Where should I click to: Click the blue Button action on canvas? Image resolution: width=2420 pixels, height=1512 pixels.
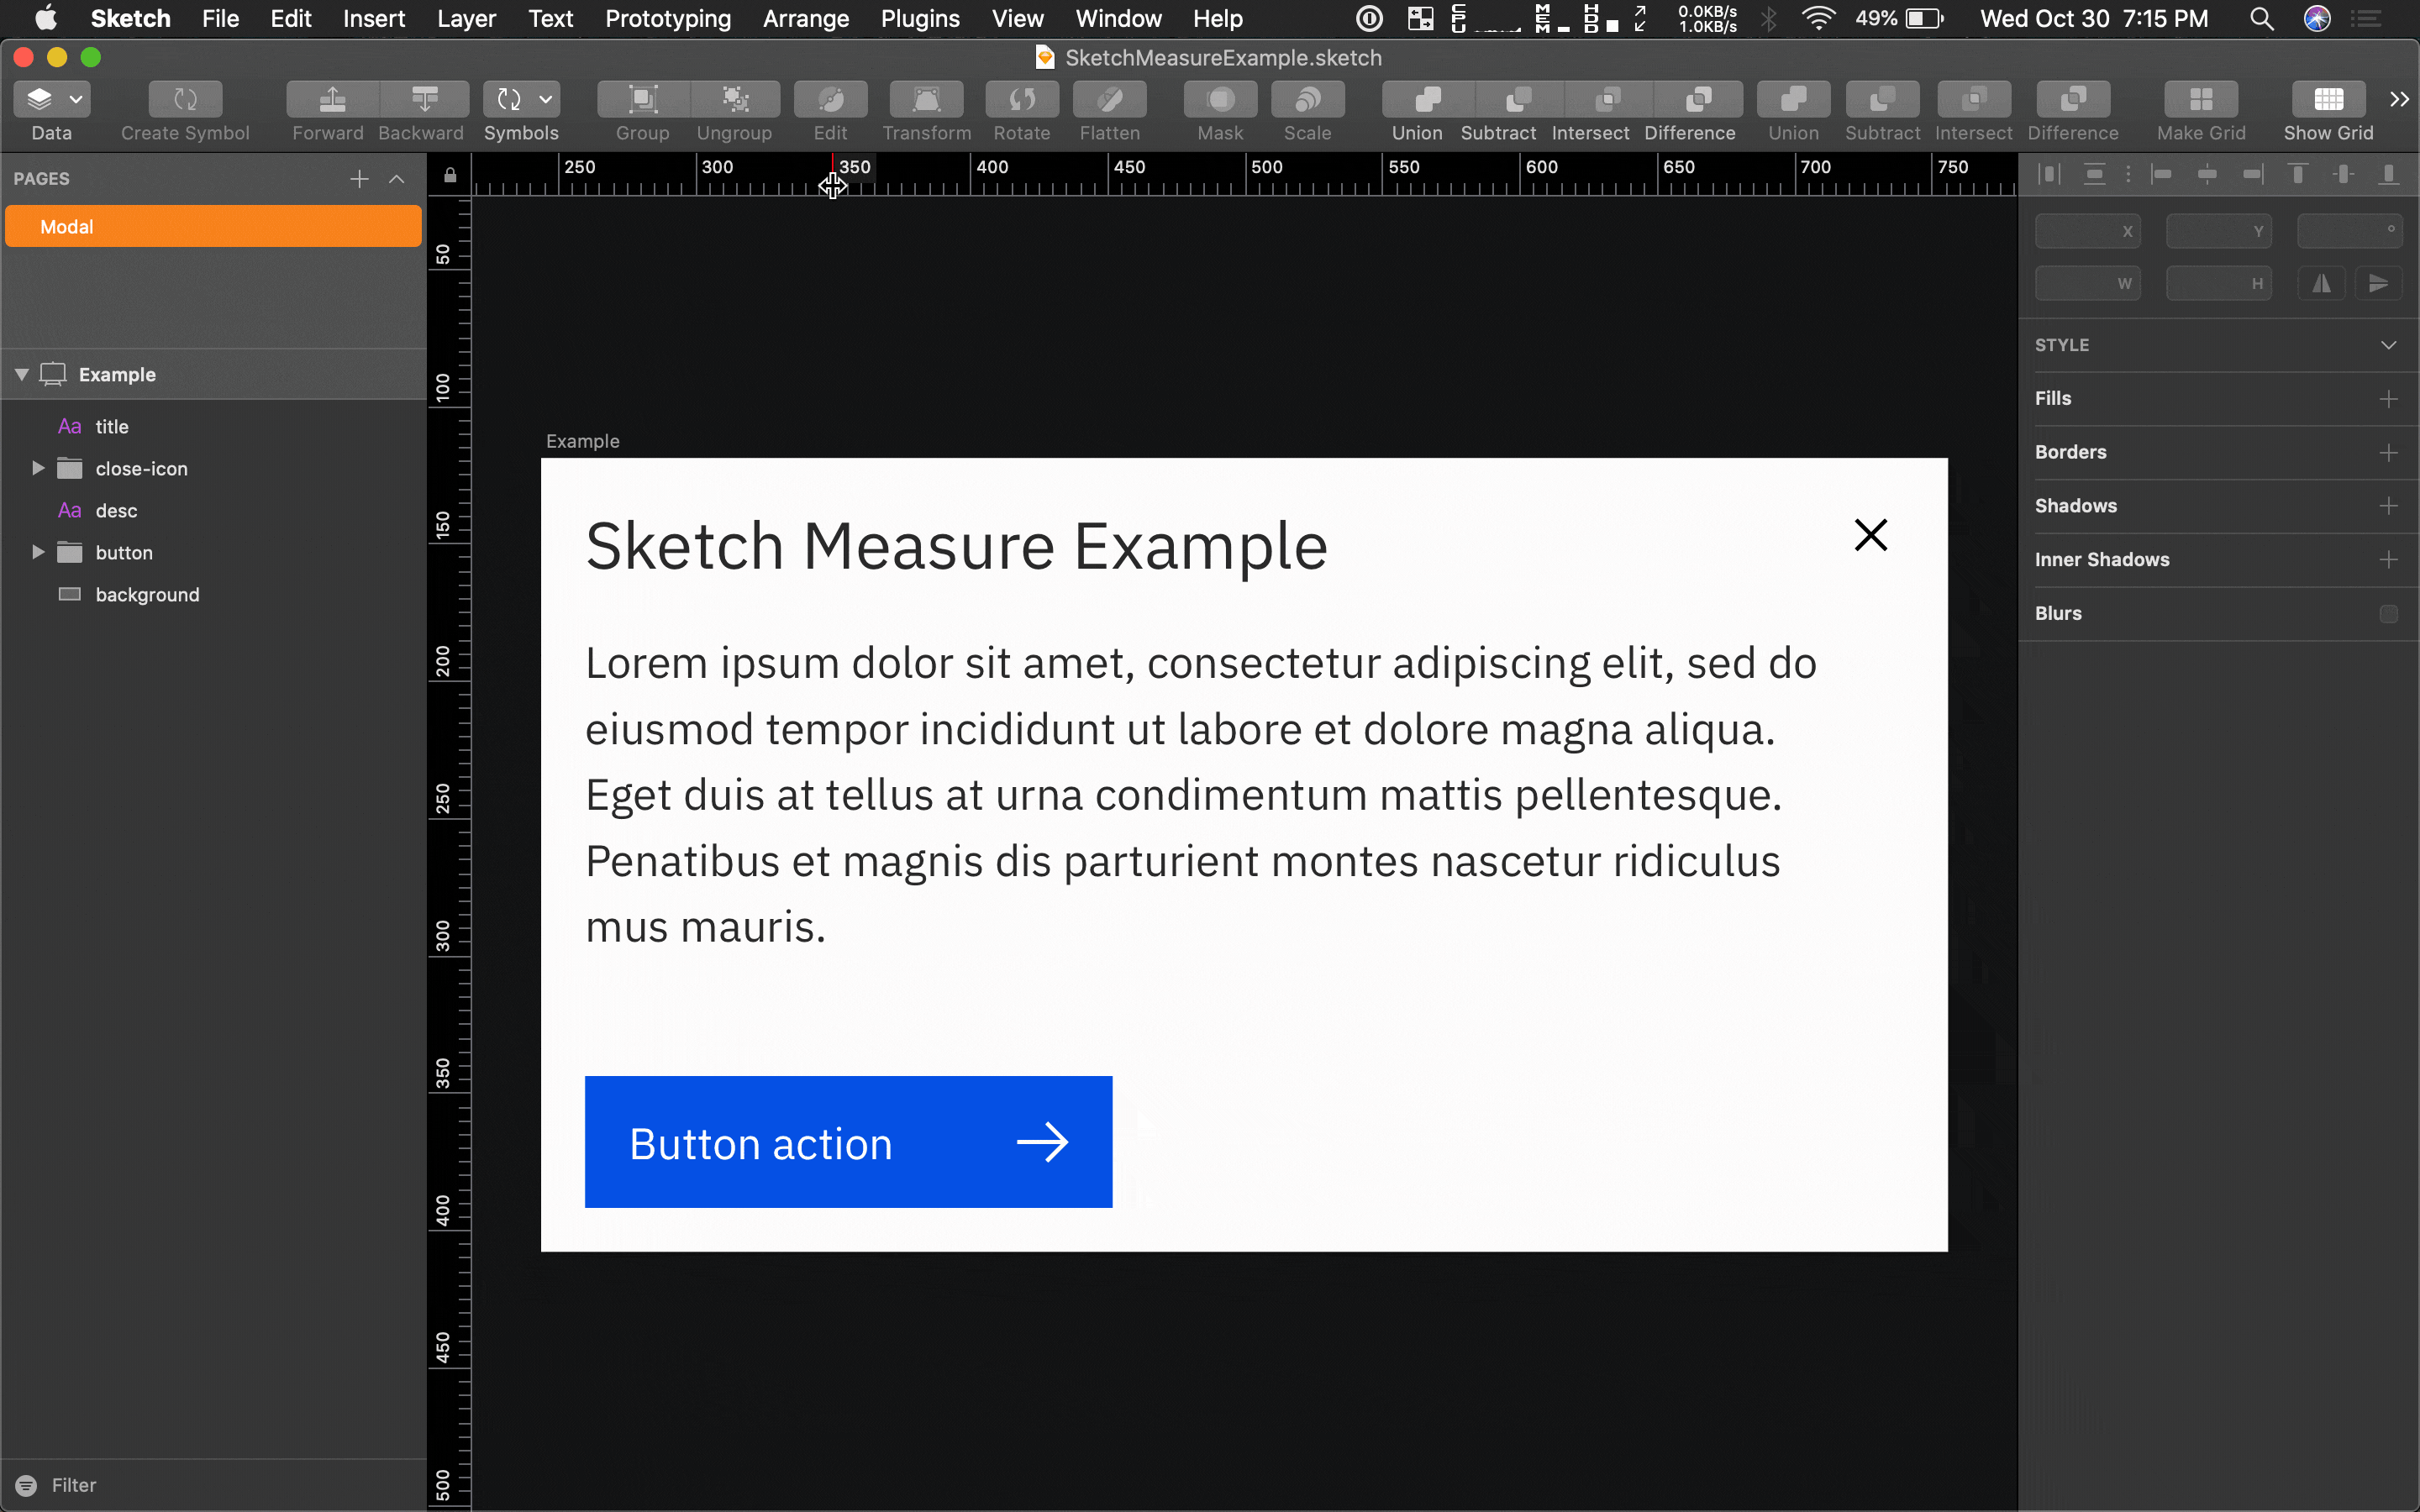pyautogui.click(x=848, y=1142)
